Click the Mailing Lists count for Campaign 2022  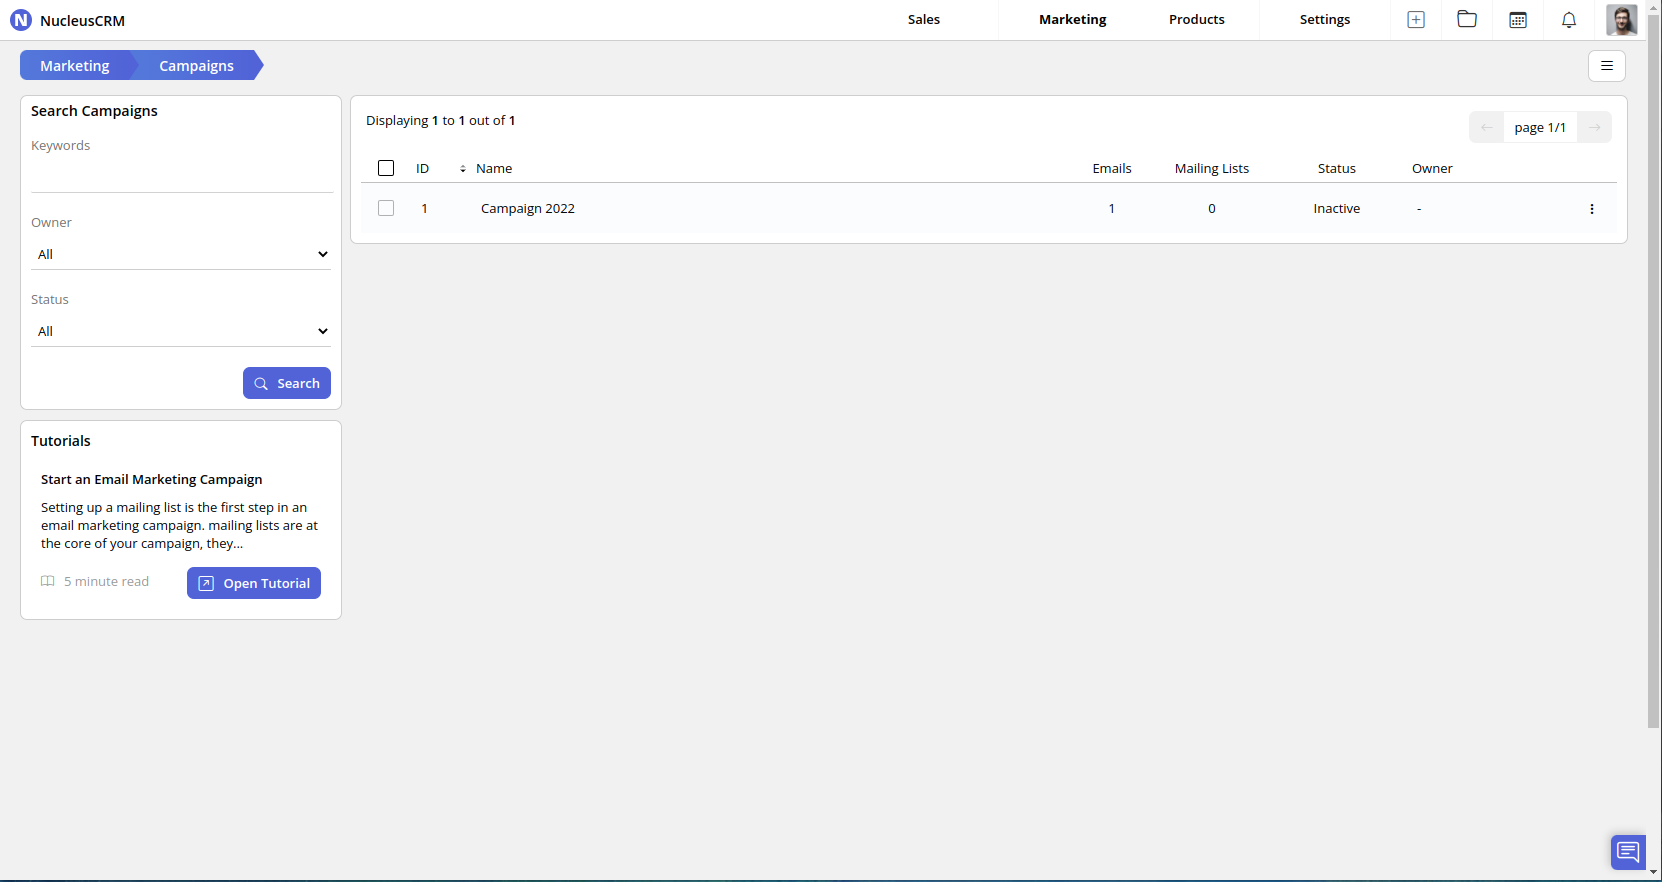tap(1212, 209)
